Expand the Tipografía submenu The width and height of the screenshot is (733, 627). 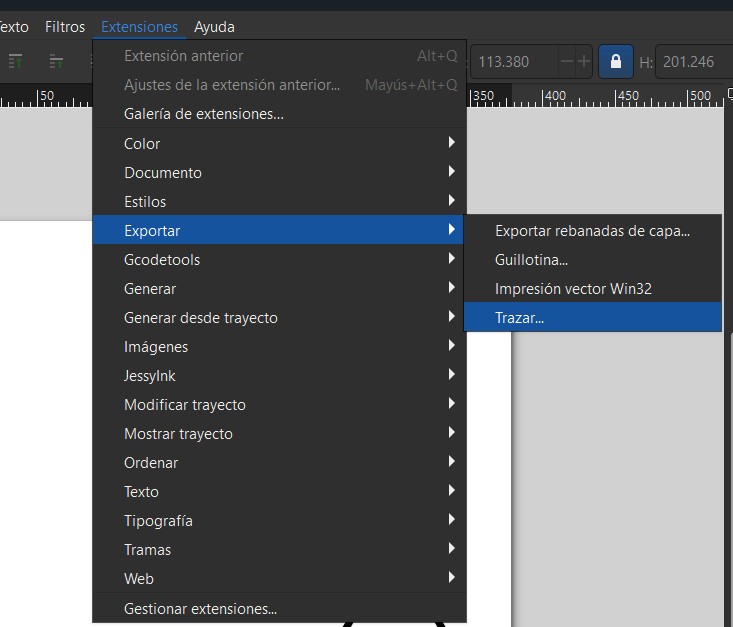279,520
